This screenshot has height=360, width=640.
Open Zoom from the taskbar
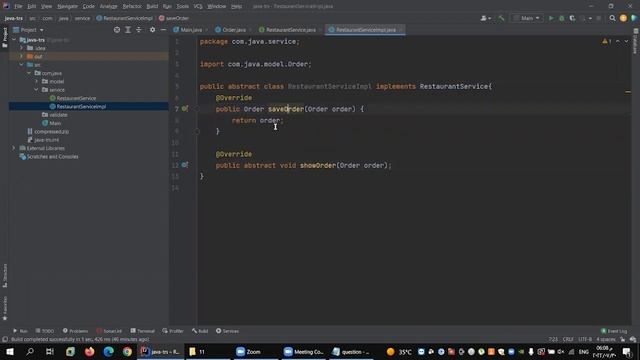(249, 351)
